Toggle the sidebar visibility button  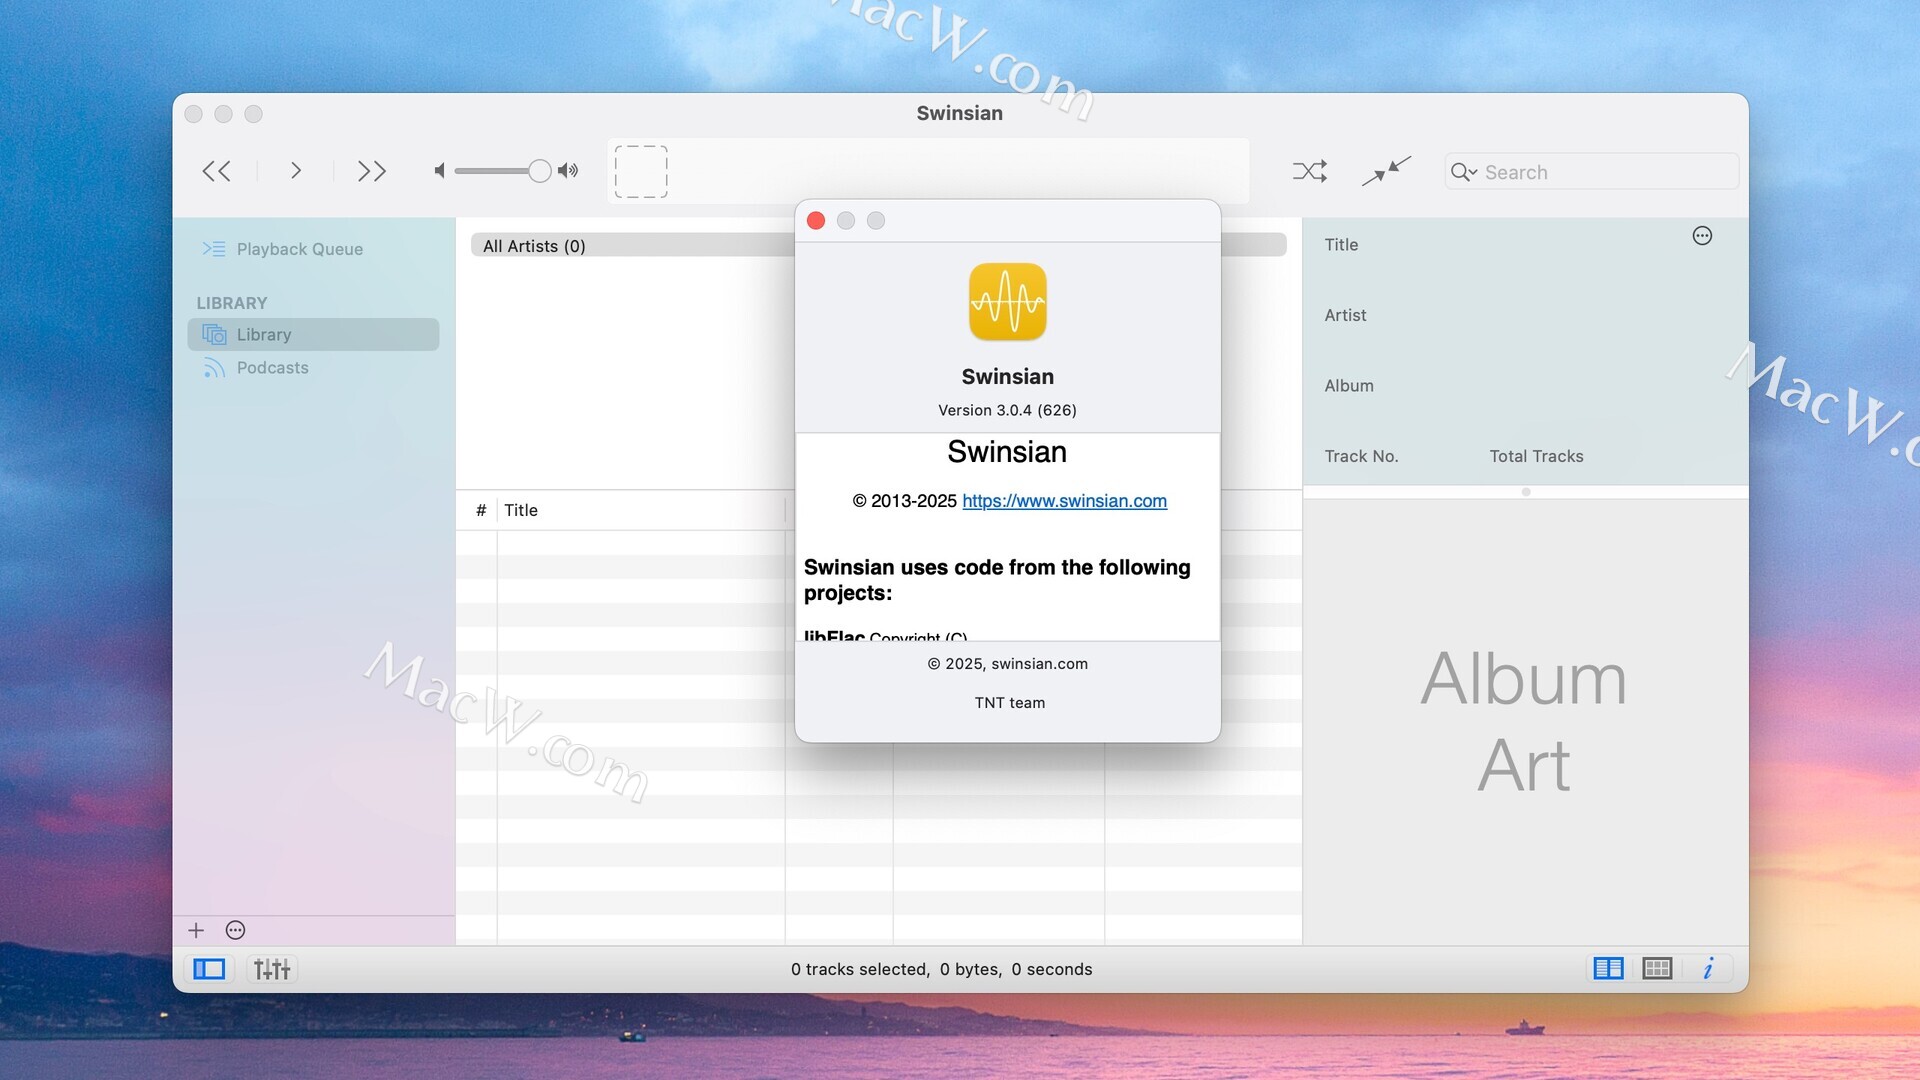[x=209, y=969]
